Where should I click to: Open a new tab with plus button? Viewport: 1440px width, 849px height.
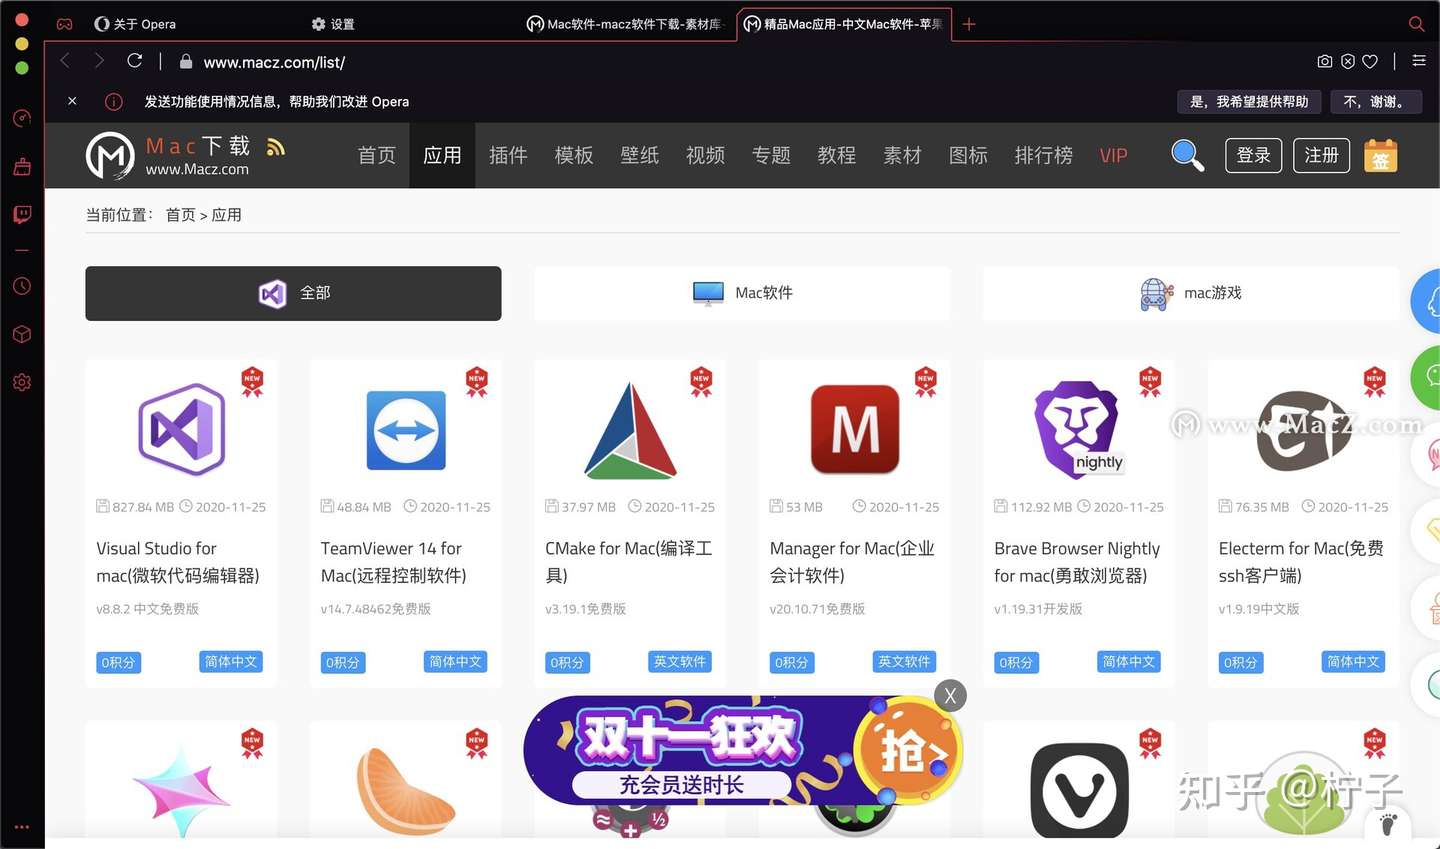click(968, 24)
